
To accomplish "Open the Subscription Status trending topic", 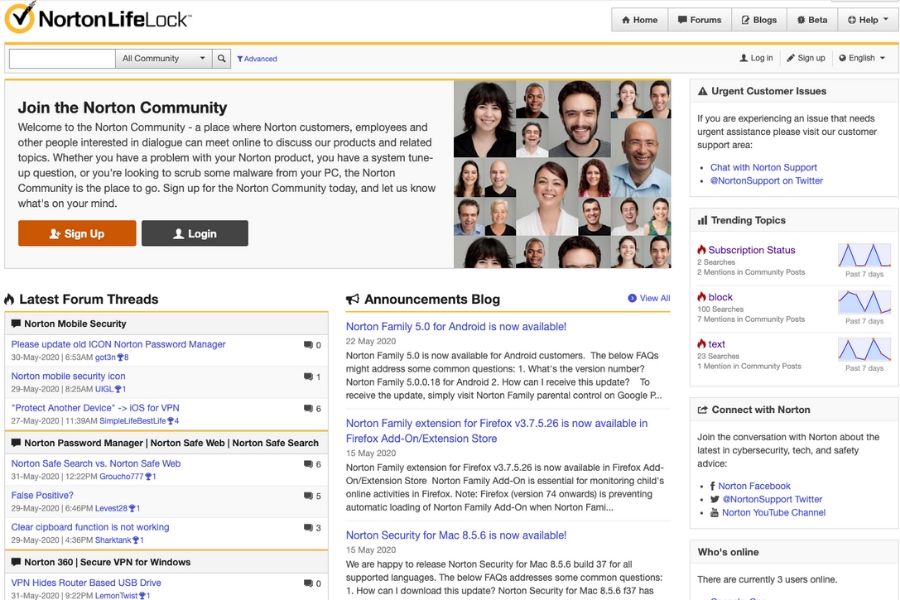I will tap(751, 250).
